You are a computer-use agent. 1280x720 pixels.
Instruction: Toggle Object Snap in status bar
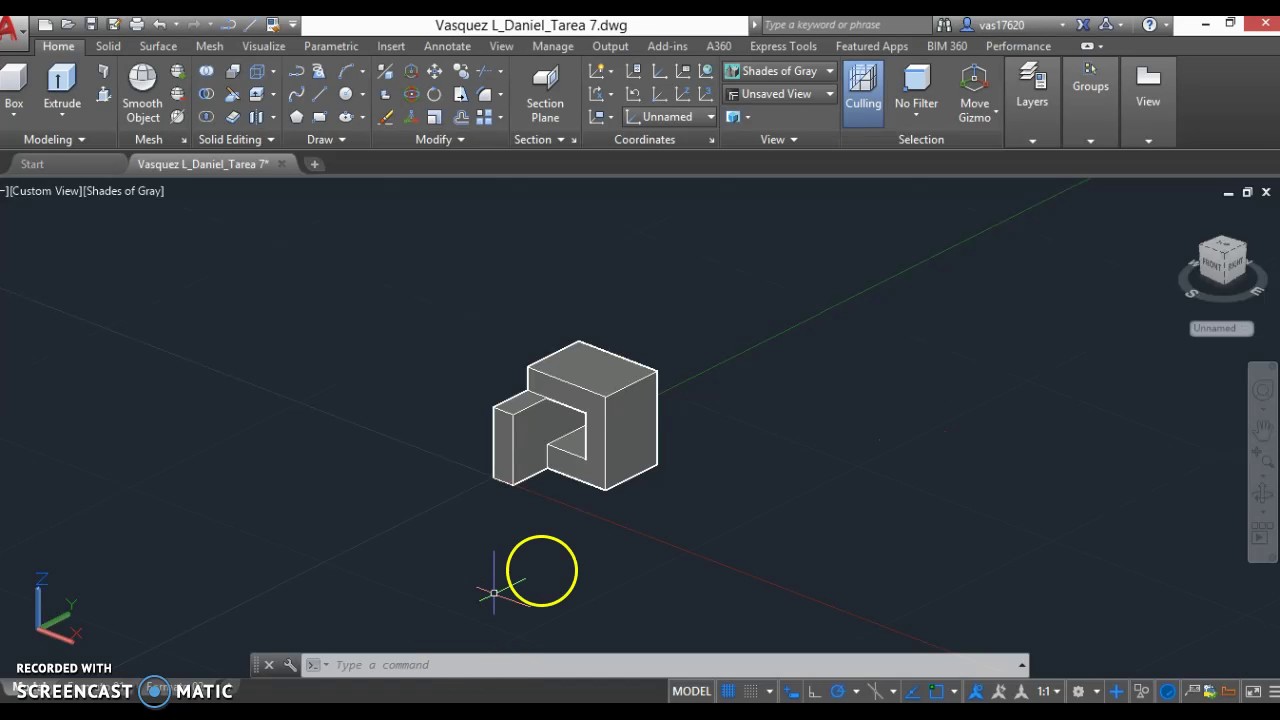(x=937, y=691)
